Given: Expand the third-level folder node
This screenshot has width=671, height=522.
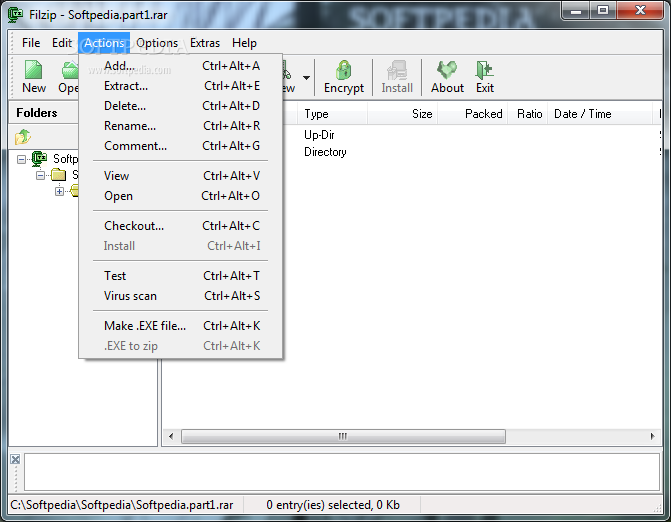Looking at the screenshot, I should (59, 191).
